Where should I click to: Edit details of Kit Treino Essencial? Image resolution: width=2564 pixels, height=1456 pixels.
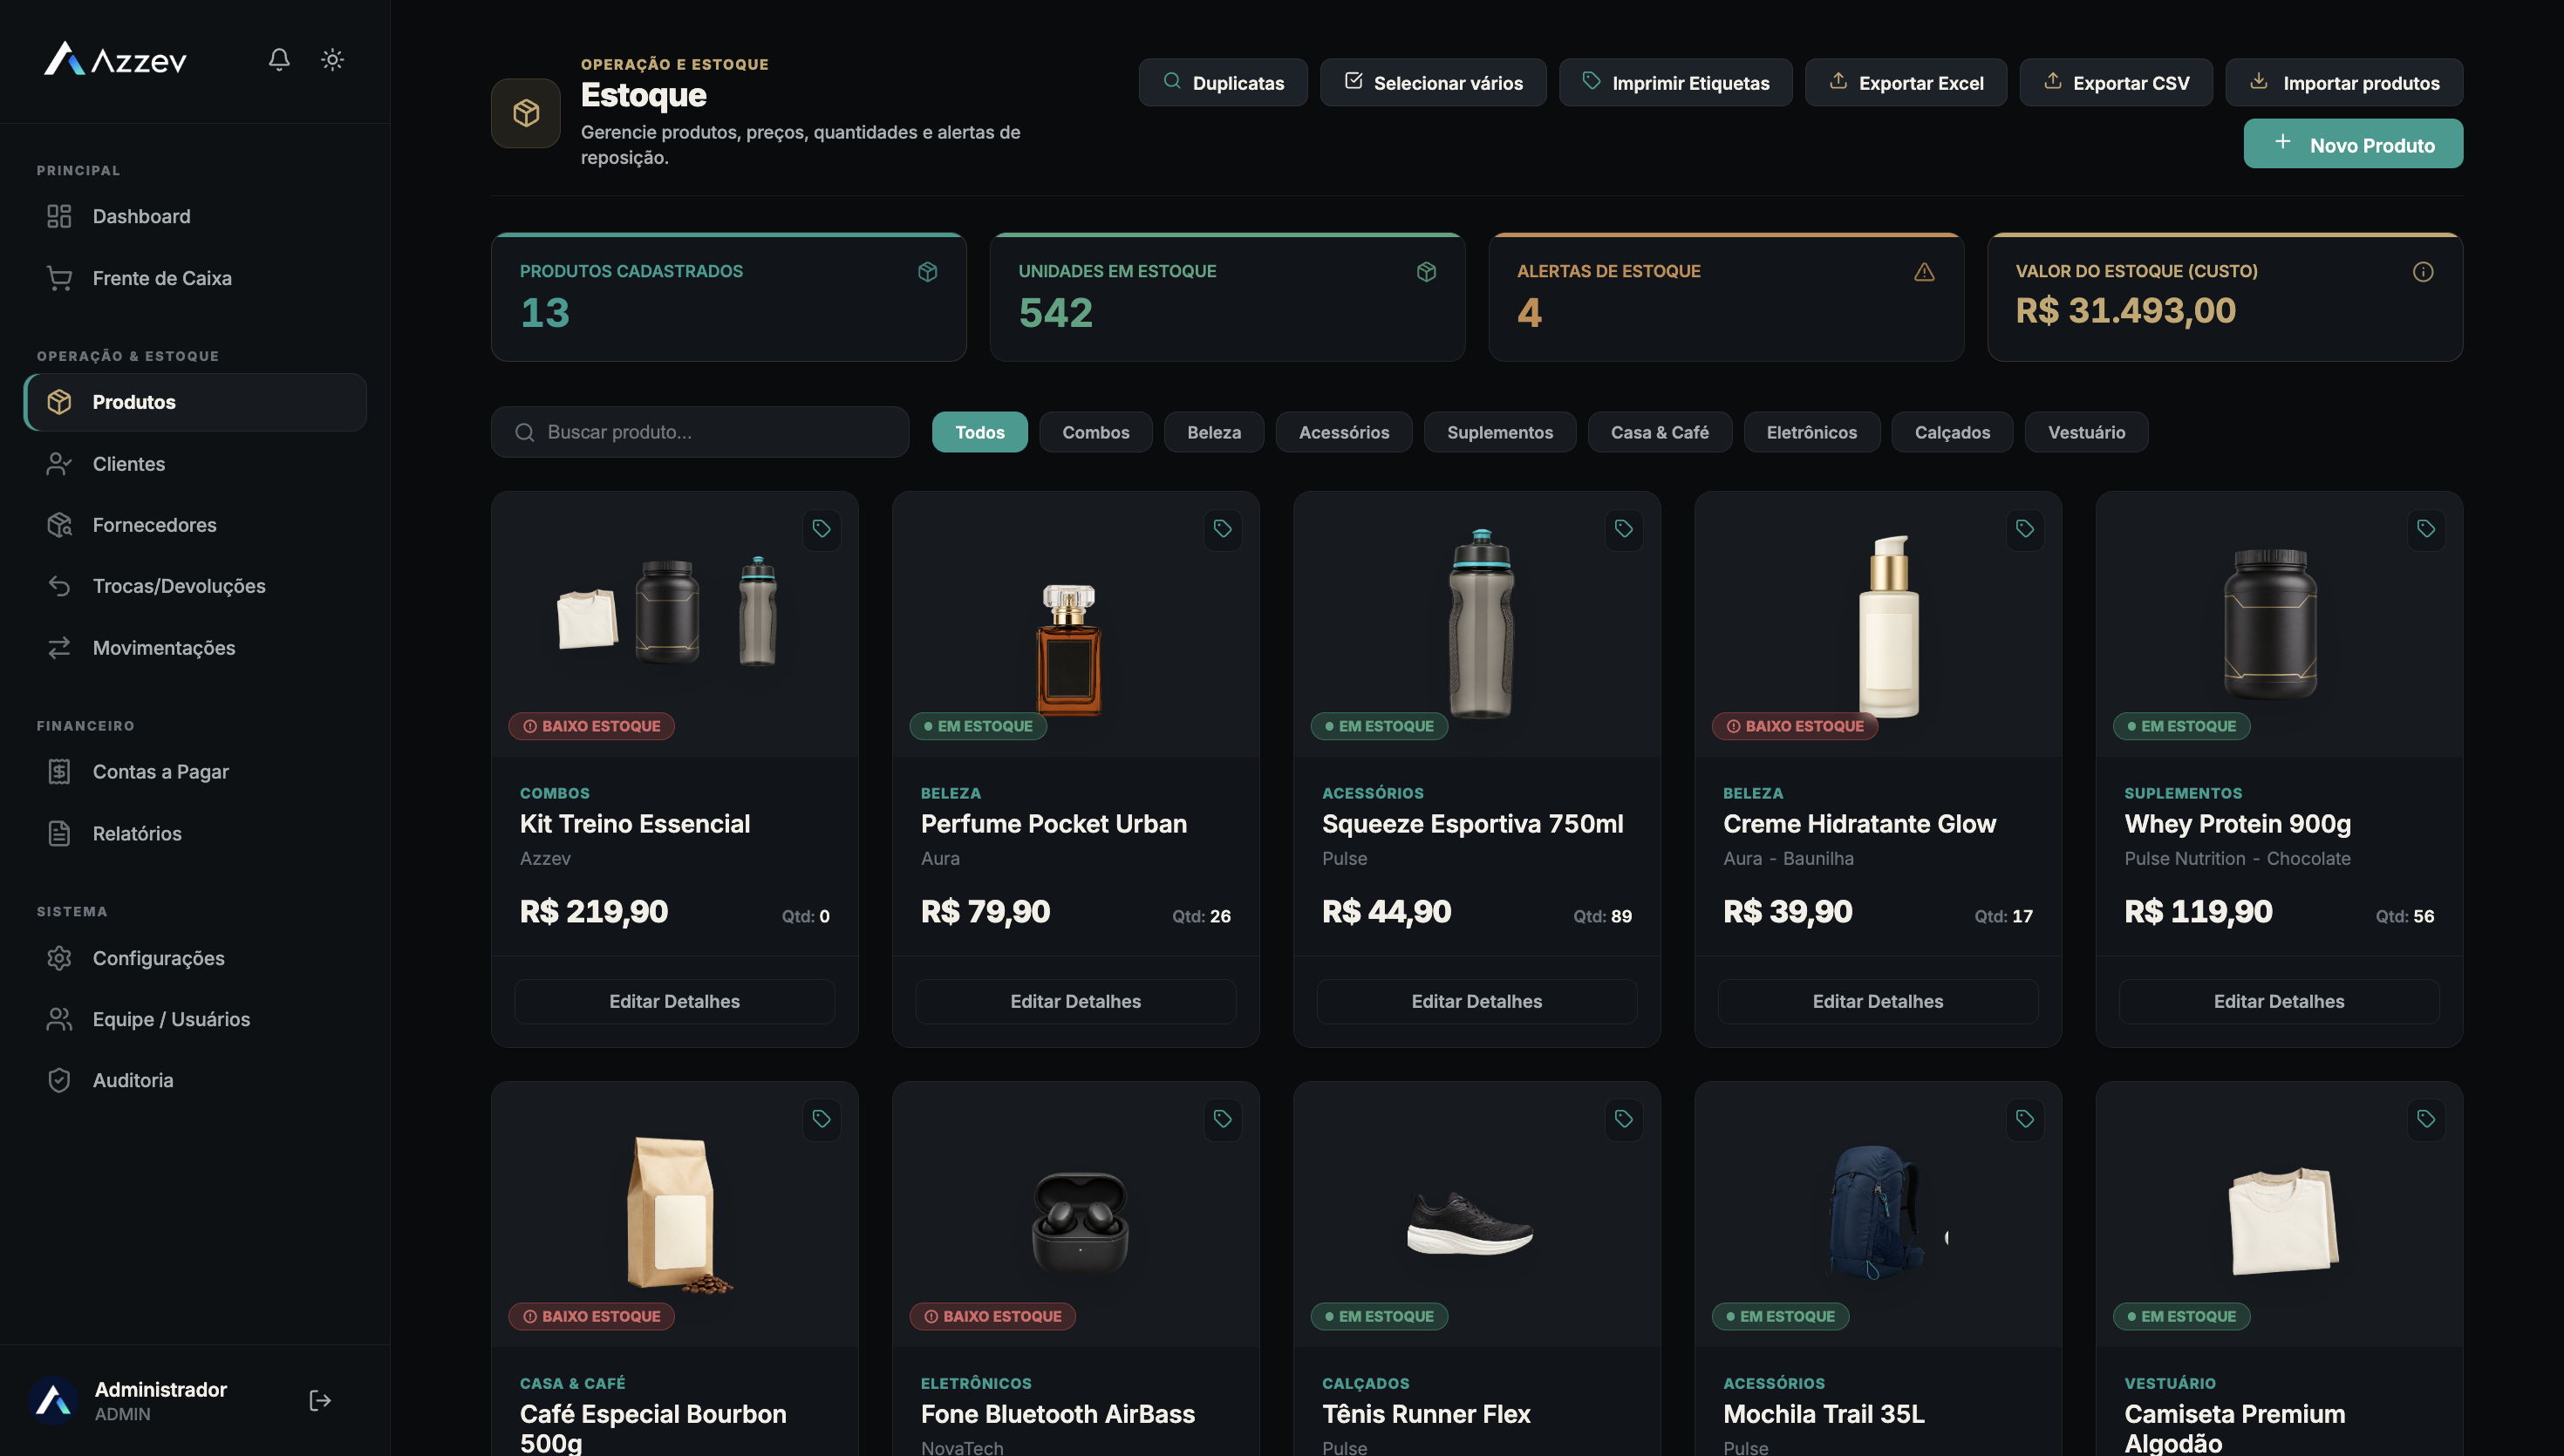[675, 1001]
